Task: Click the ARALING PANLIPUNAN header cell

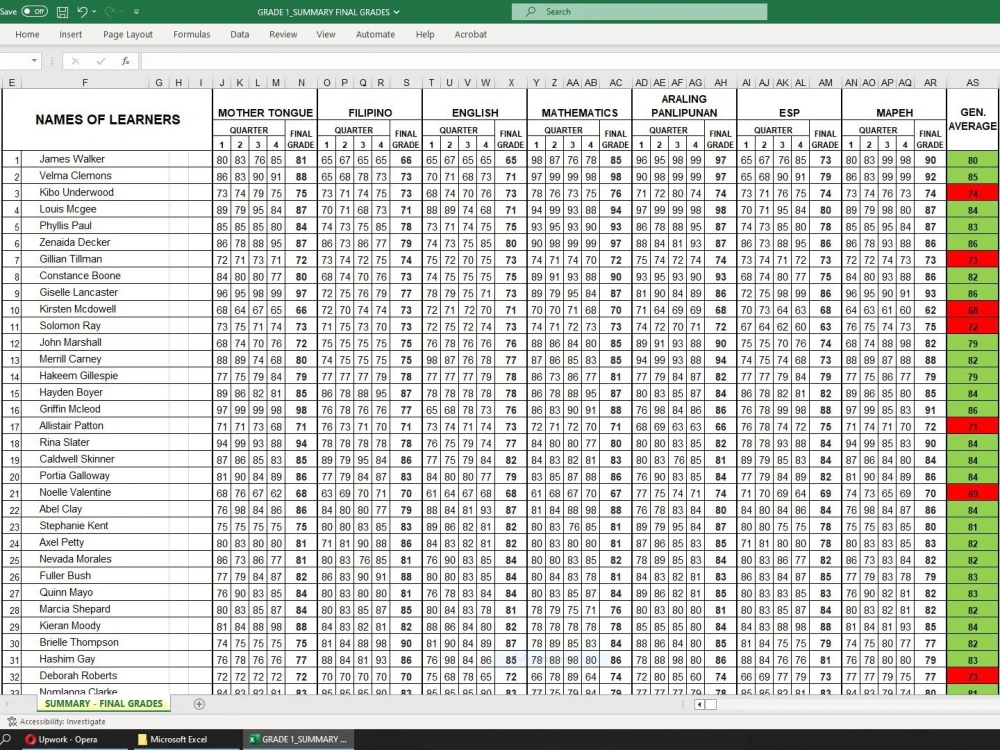Action: [684, 106]
